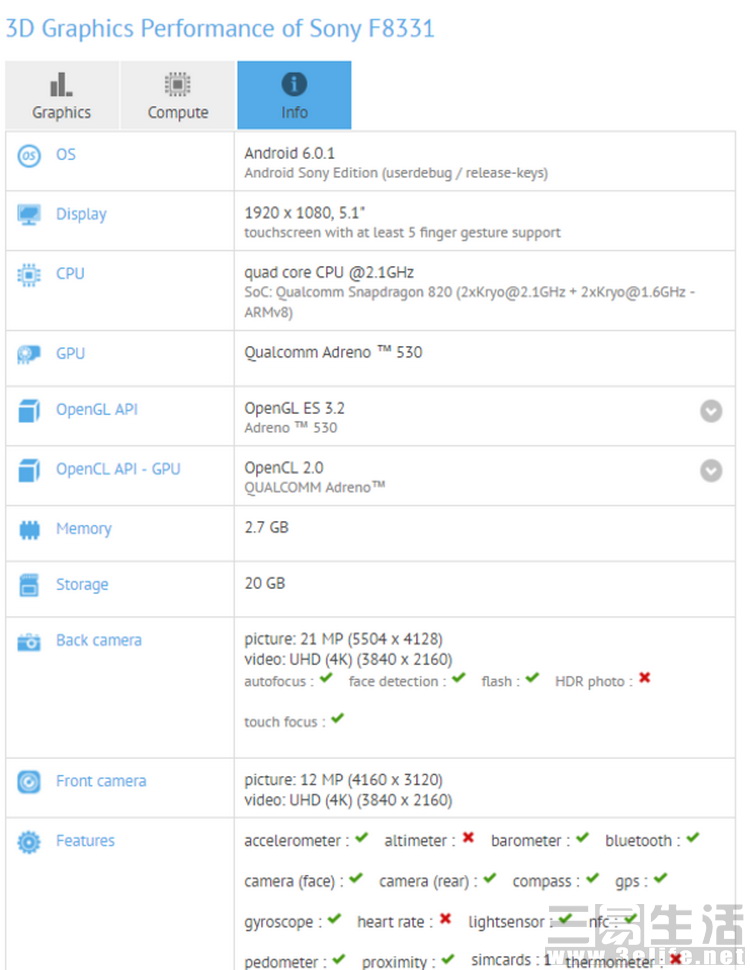The width and height of the screenshot is (750, 970).
Task: Click the accelerometer checkmark
Action: point(361,838)
